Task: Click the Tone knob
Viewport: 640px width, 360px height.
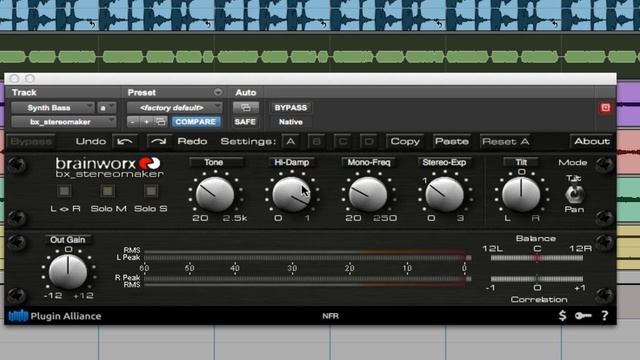Action: click(x=215, y=194)
